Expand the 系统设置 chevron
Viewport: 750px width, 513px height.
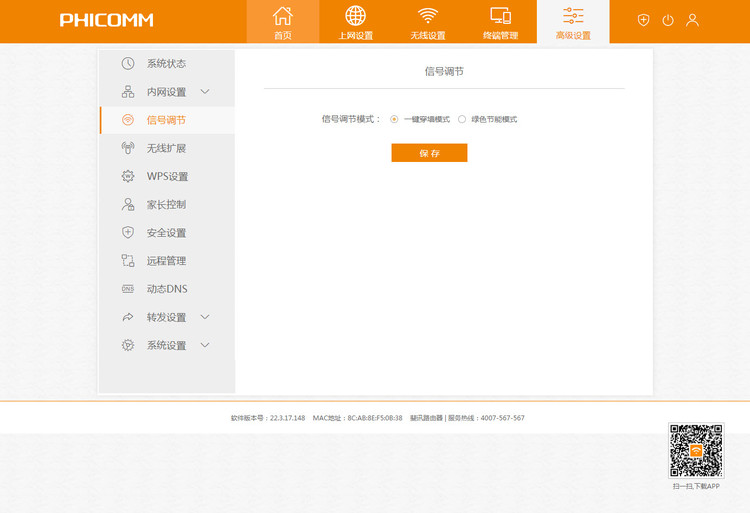coord(205,345)
